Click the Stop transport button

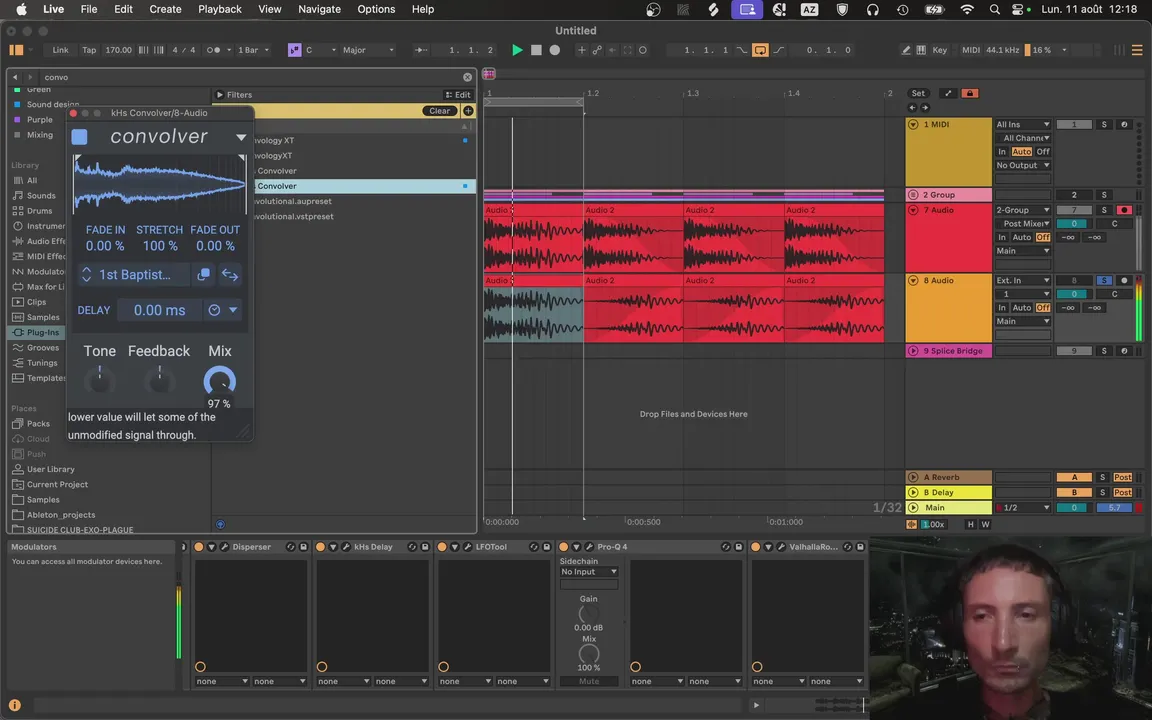tap(536, 50)
